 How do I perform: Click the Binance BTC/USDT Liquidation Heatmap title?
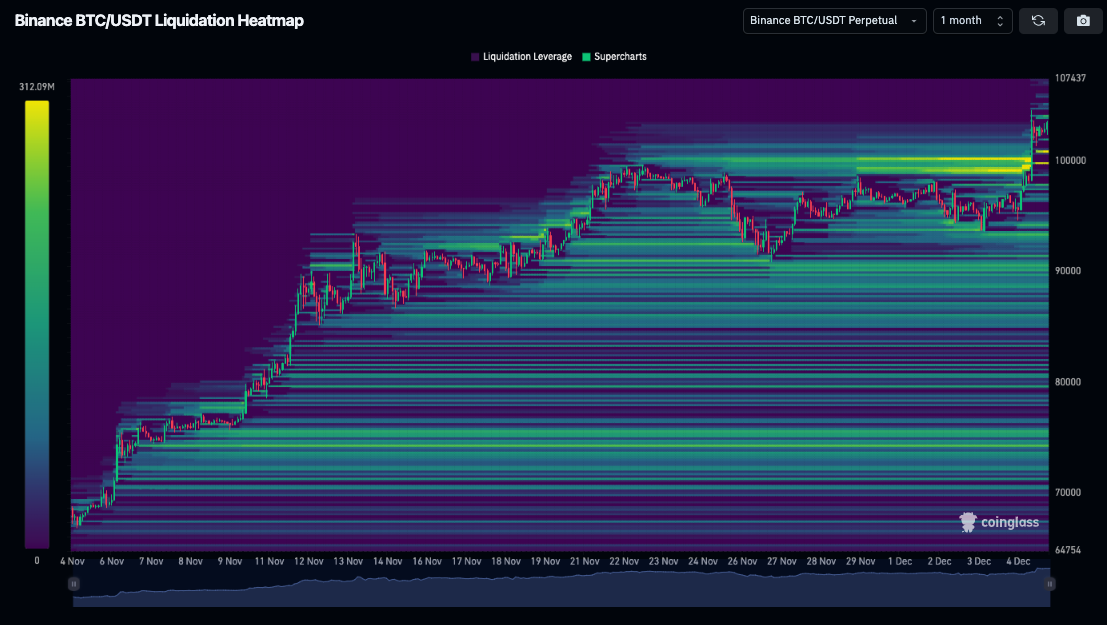(160, 20)
